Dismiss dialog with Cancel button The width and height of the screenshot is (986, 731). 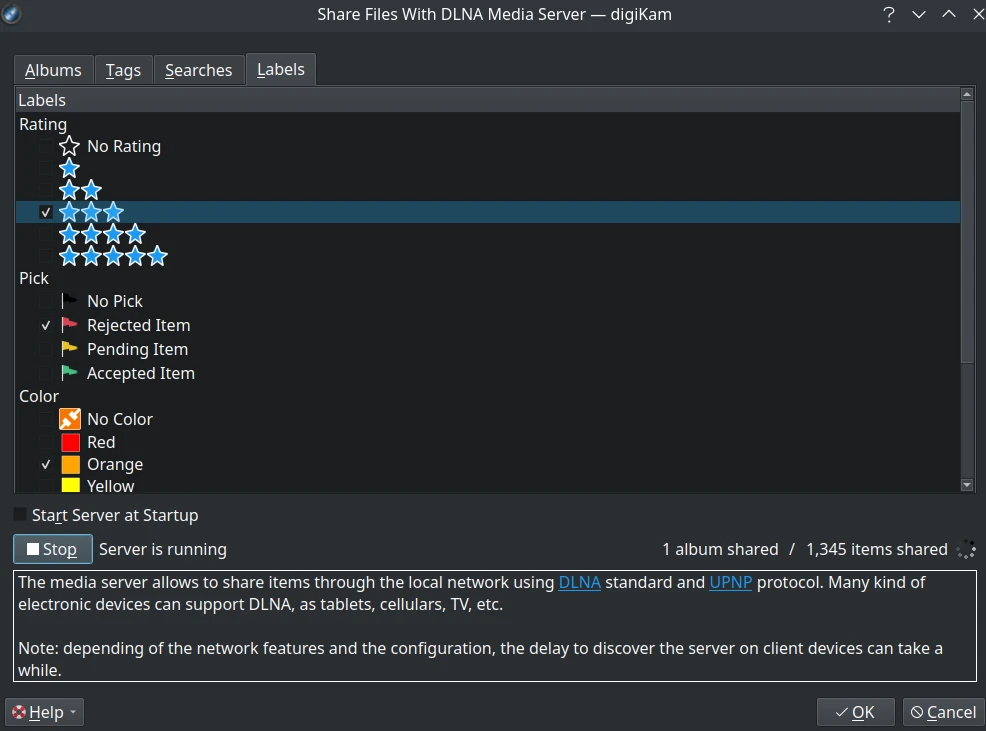tap(943, 712)
